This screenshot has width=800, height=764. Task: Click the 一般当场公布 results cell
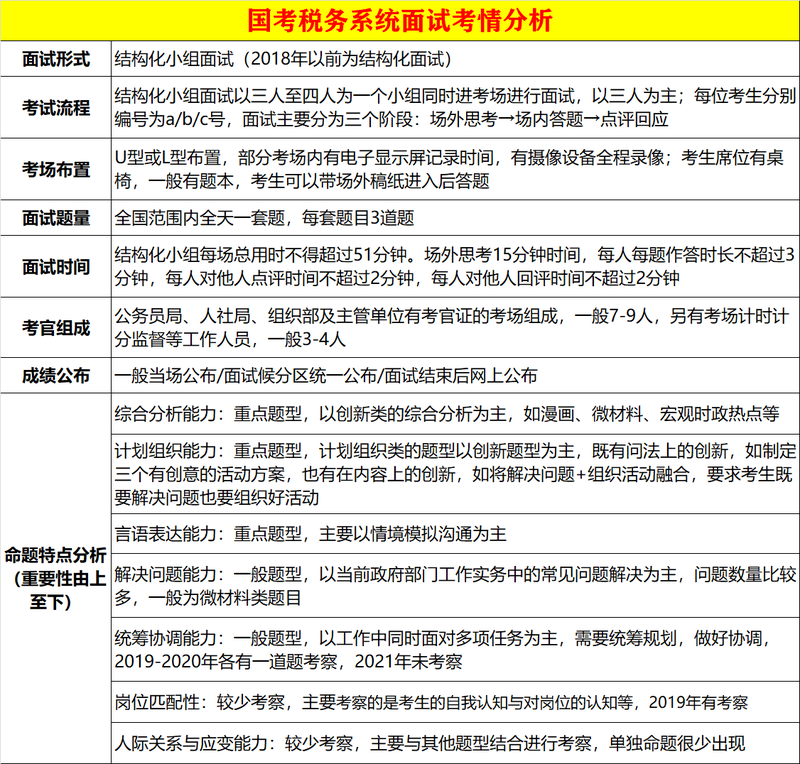click(454, 377)
